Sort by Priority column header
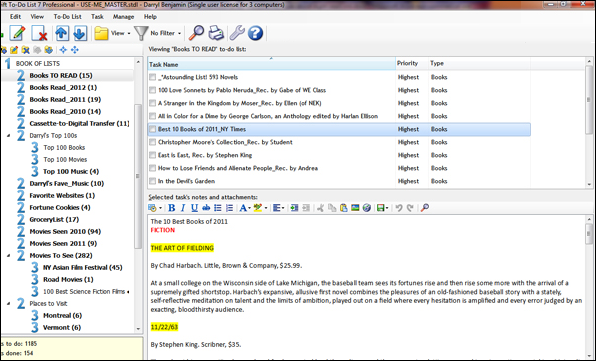The image size is (596, 361). 412,63
